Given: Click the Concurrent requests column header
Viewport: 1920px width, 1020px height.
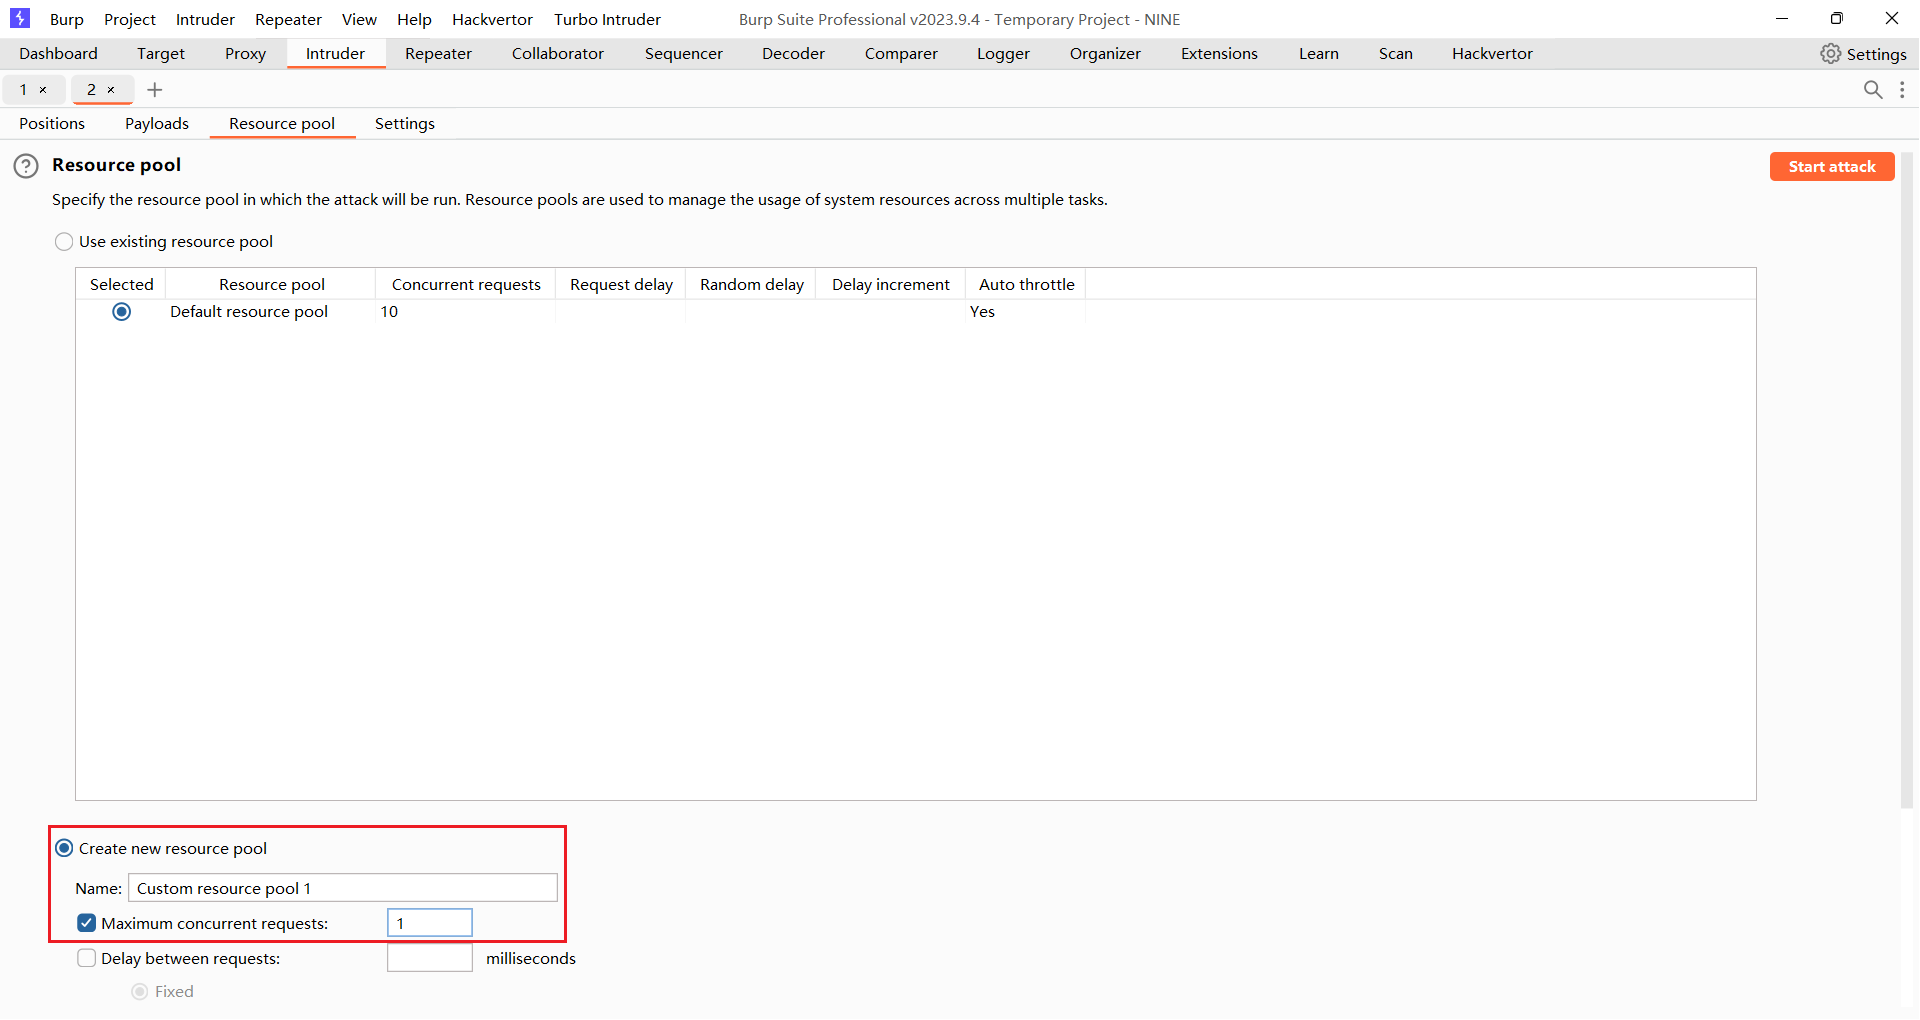Looking at the screenshot, I should click(x=466, y=284).
